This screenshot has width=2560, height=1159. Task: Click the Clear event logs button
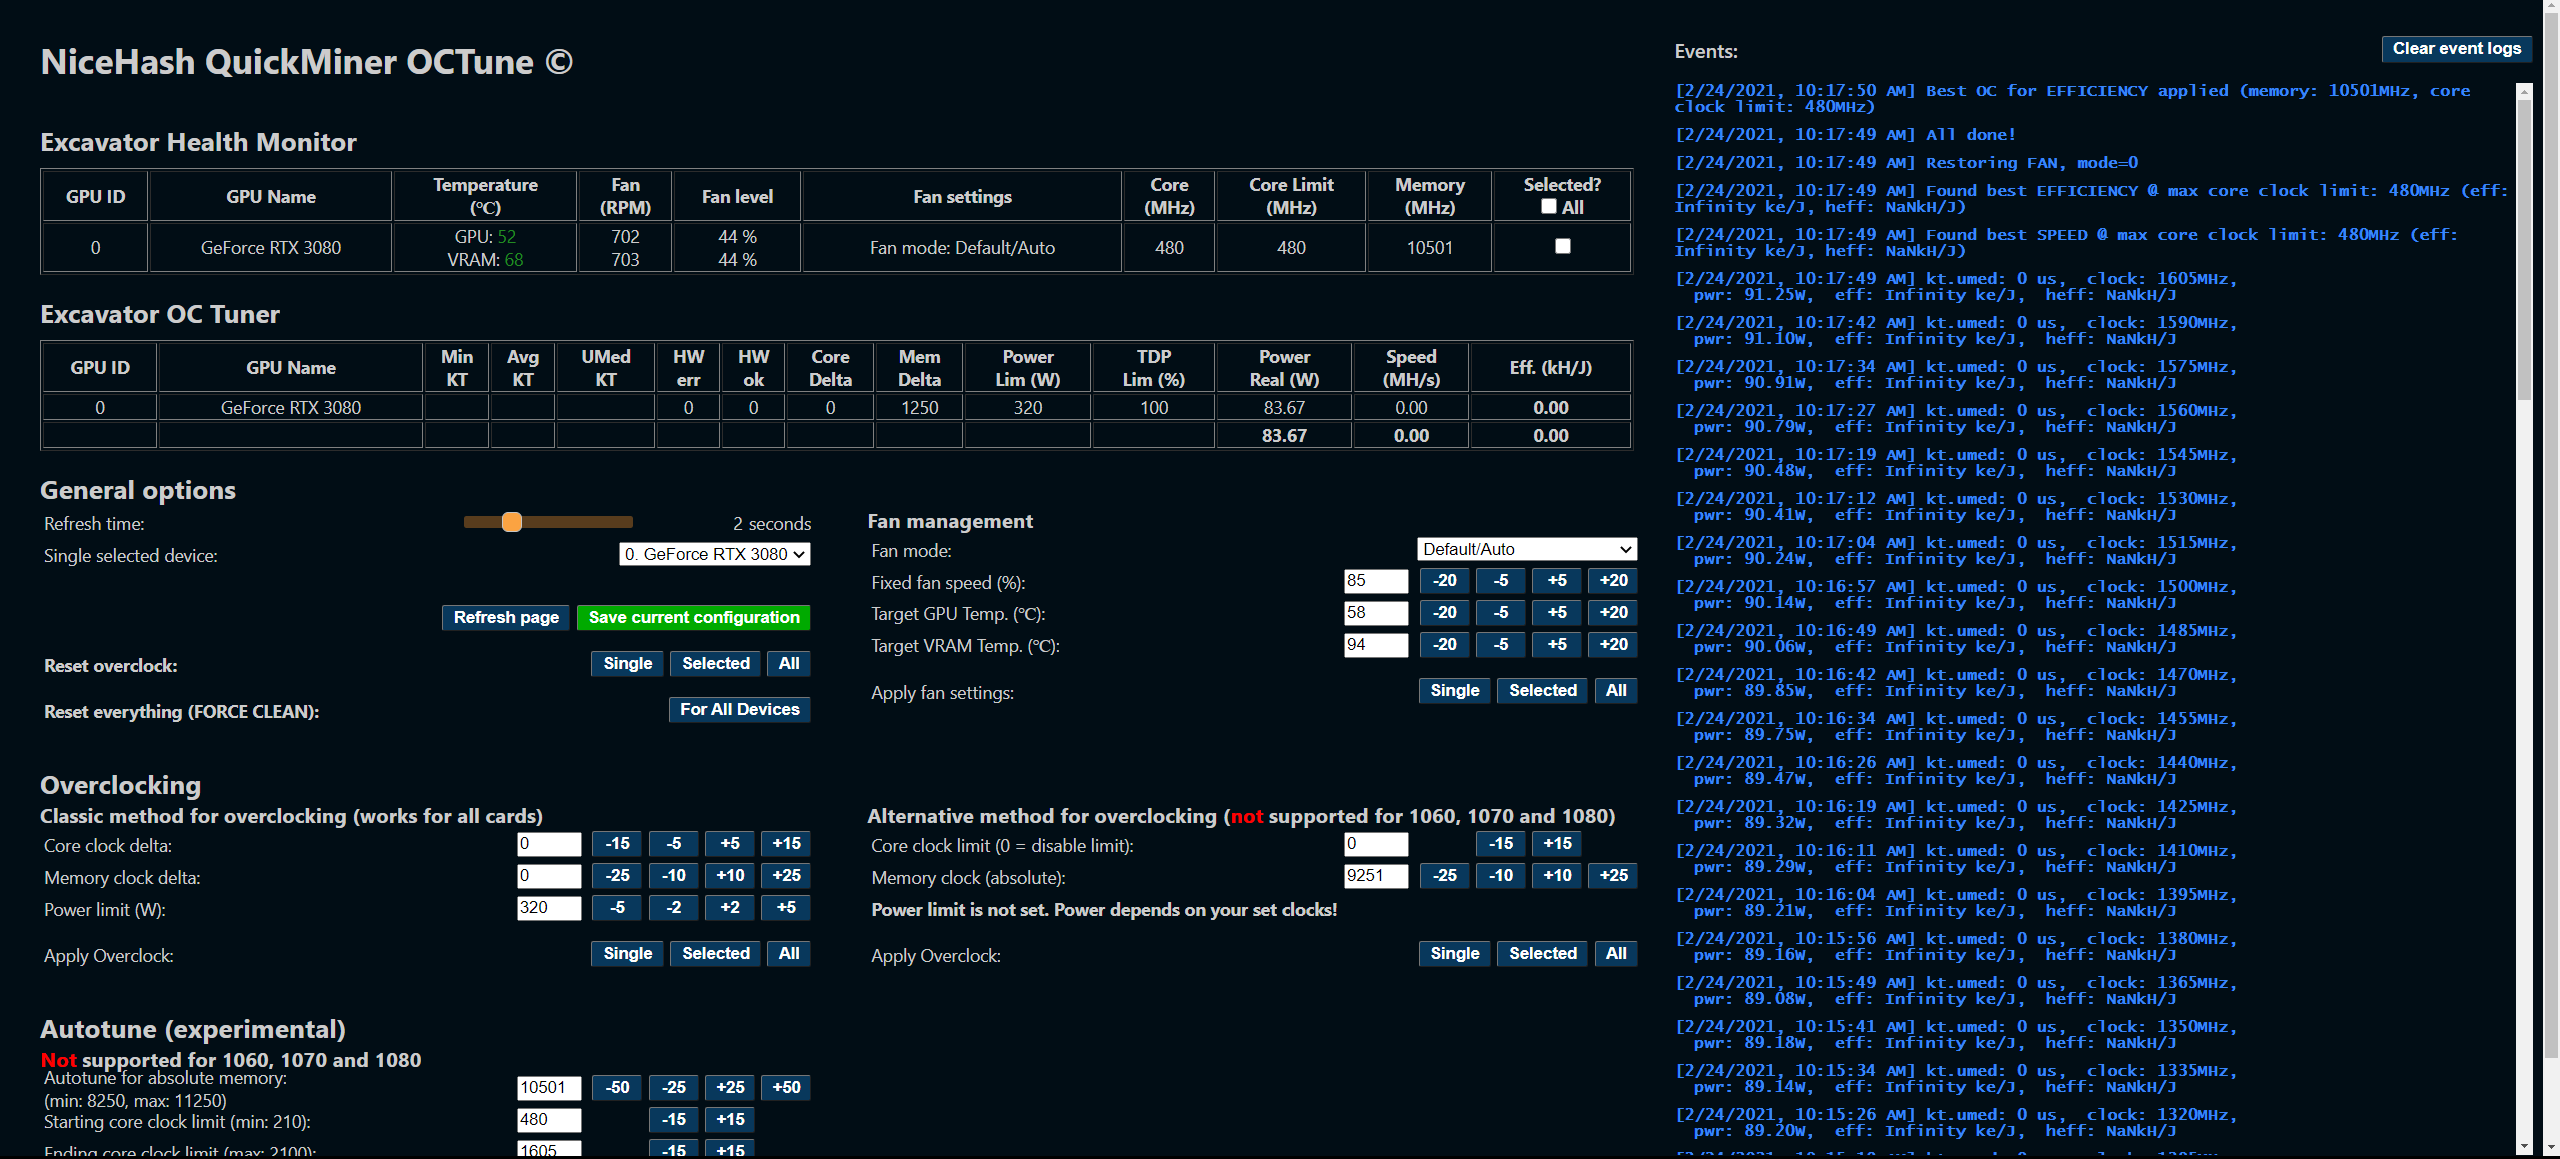pyautogui.click(x=2456, y=48)
